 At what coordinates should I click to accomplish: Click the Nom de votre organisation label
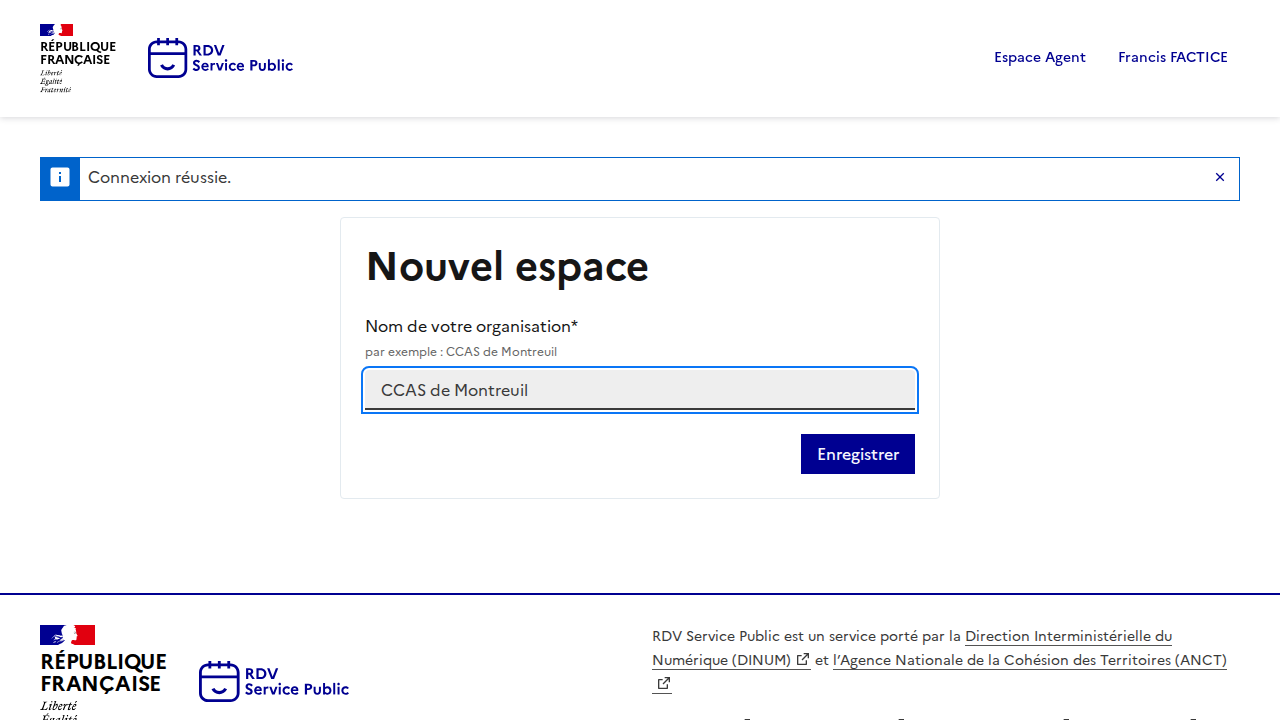click(x=471, y=327)
